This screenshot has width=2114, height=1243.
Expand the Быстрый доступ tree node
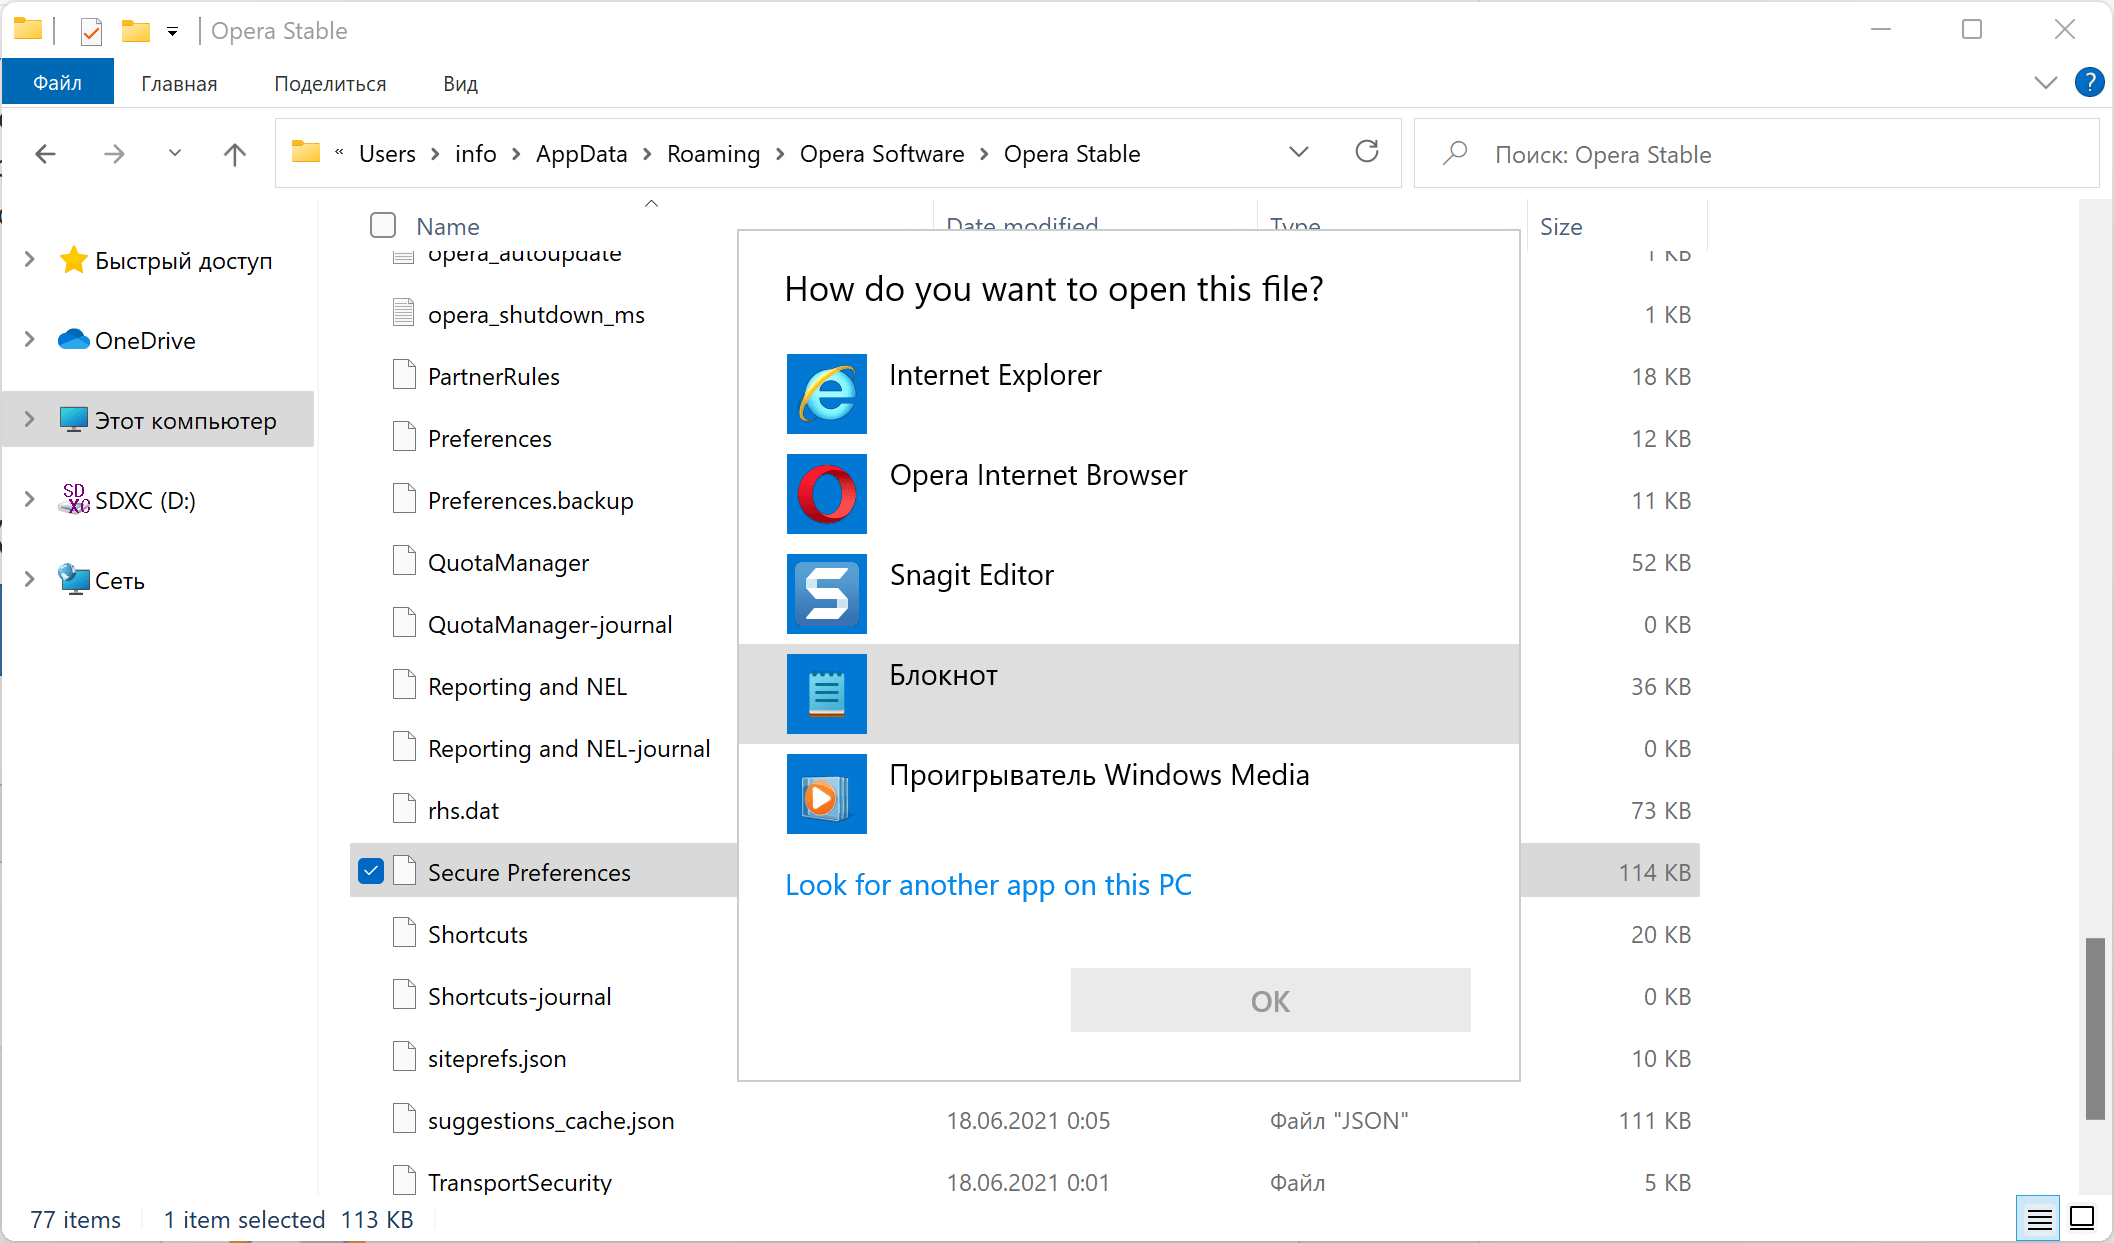point(30,260)
